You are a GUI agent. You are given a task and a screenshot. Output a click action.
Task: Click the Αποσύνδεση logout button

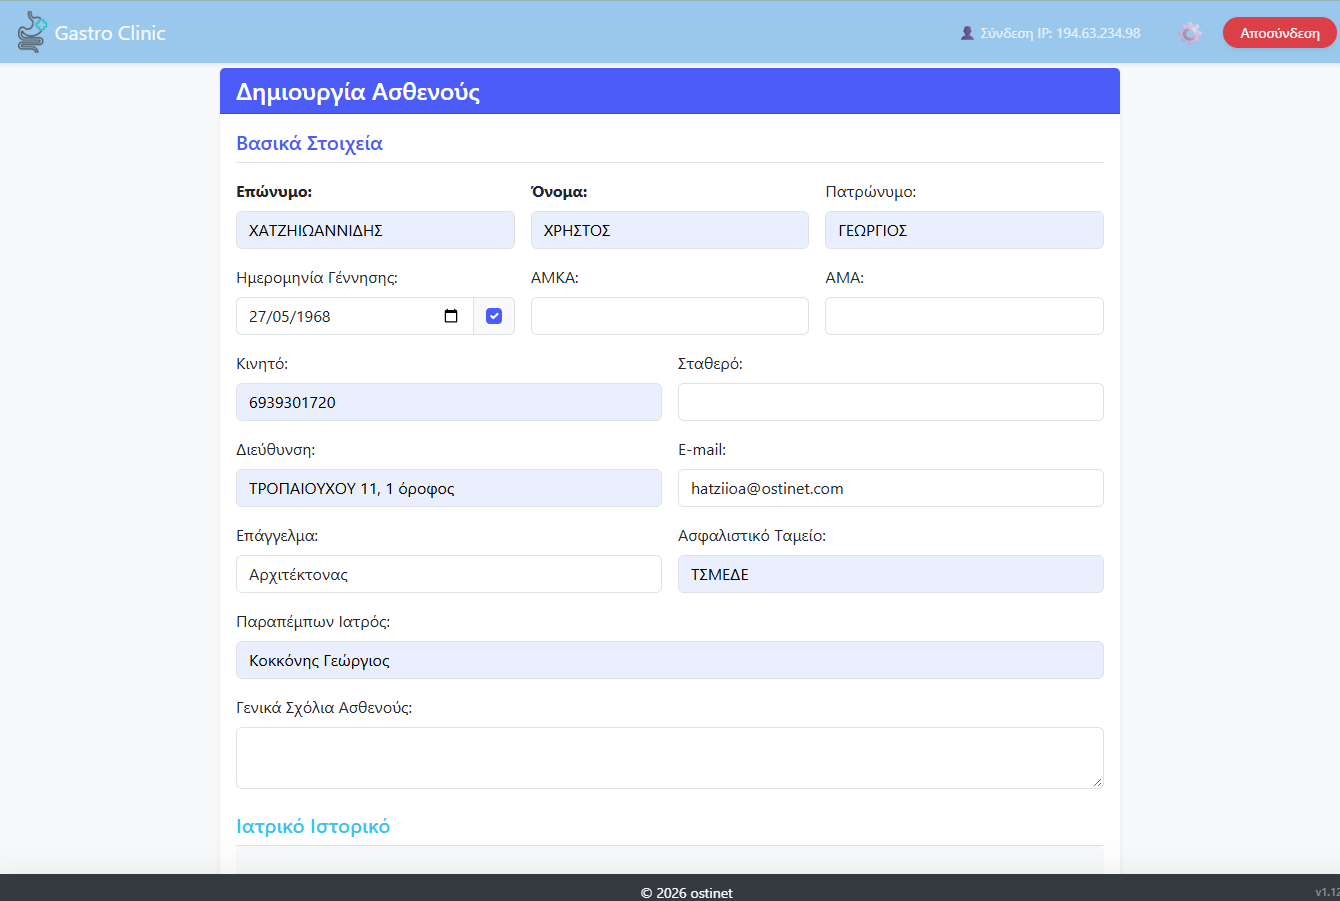coord(1280,33)
